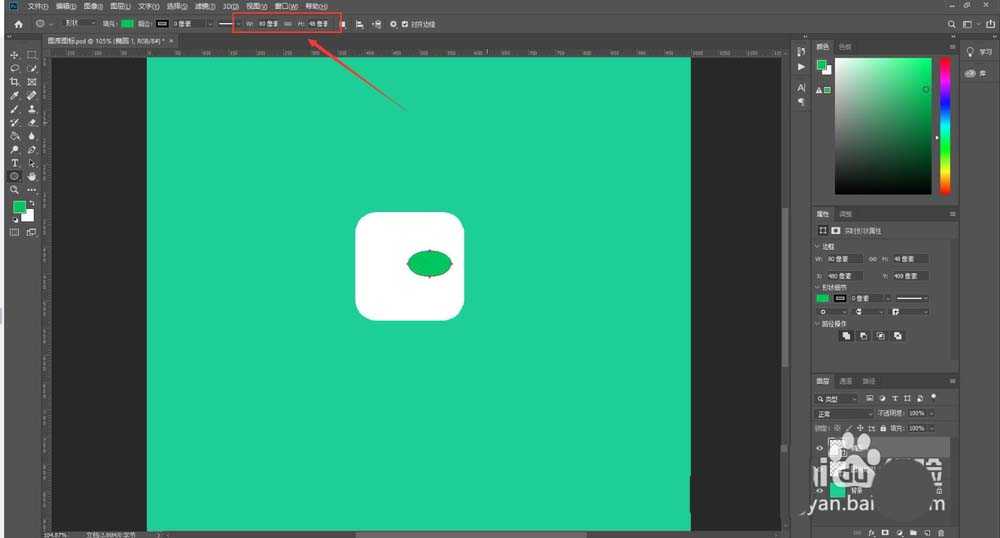Screen dimensions: 1000x538
Task: Click the search icon at top right
Action: (952, 23)
